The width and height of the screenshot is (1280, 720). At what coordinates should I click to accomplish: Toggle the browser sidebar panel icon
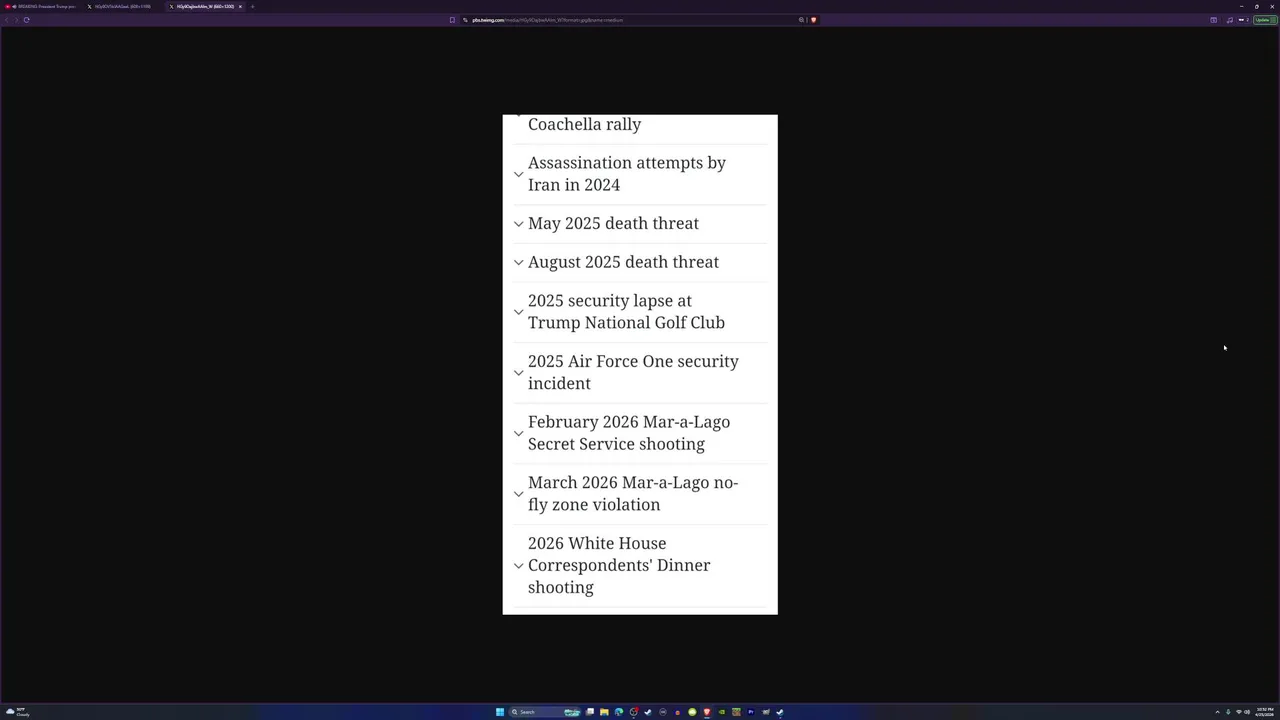coord(1214,20)
